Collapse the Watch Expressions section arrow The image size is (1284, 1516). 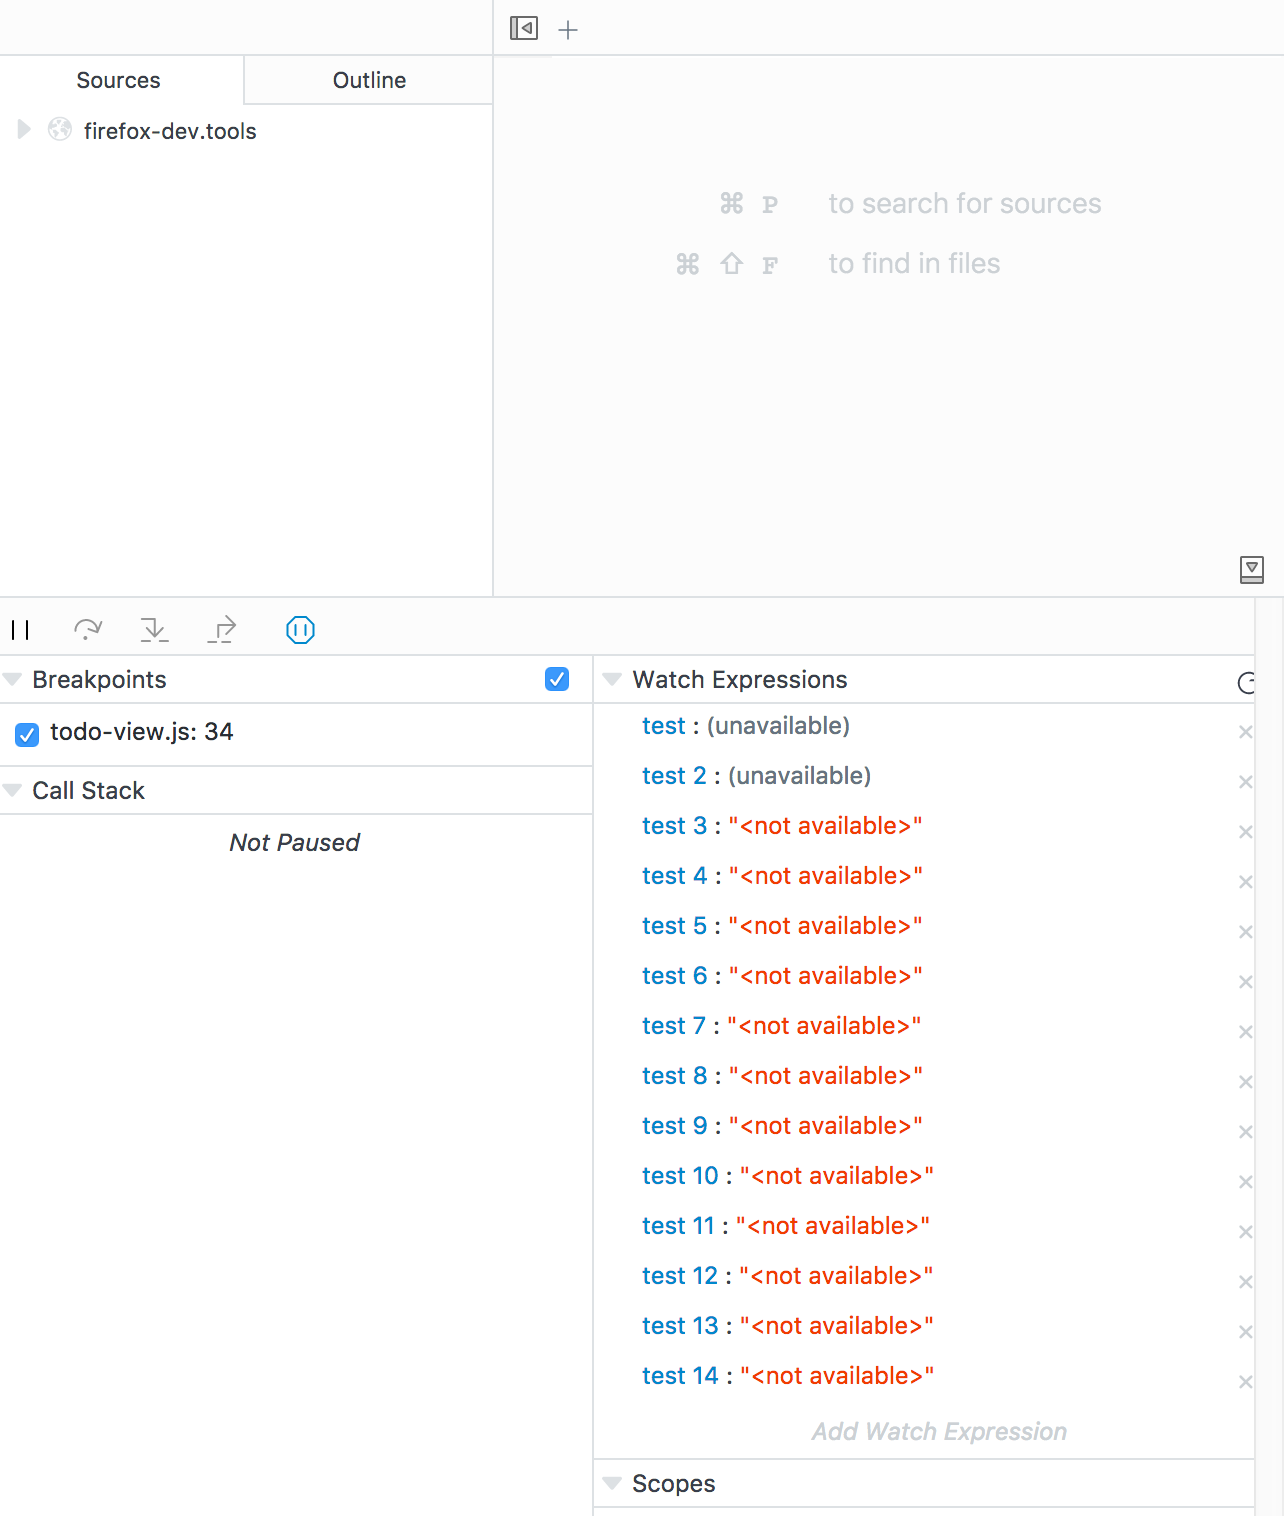point(612,679)
